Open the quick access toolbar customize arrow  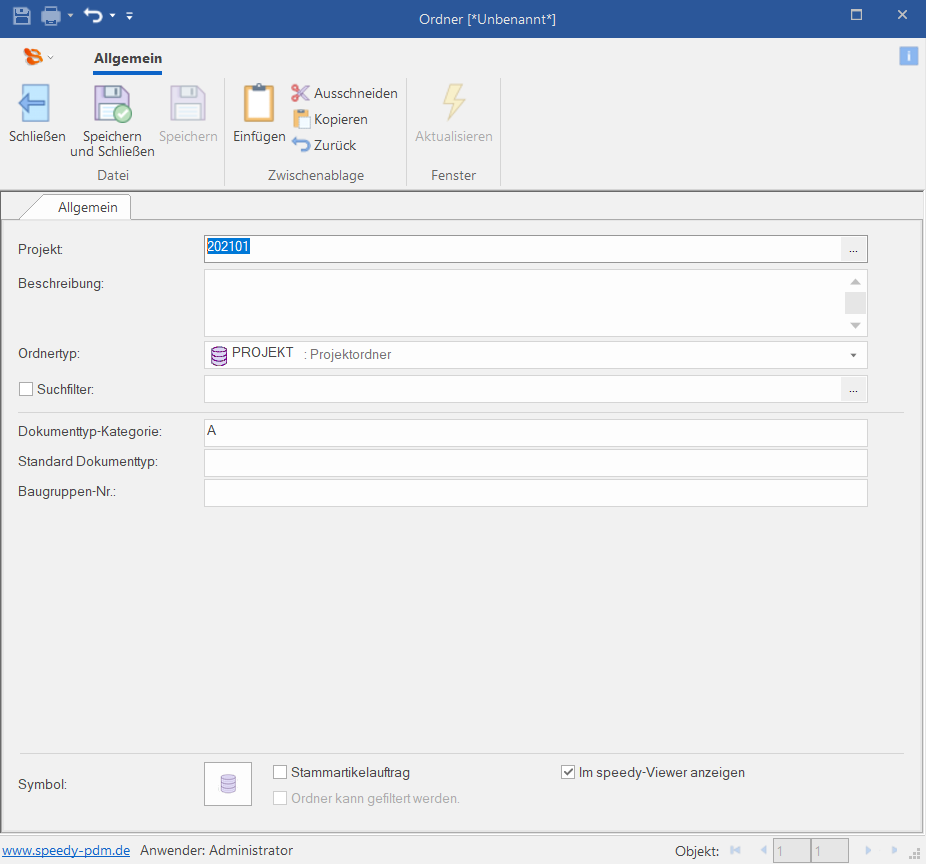point(129,16)
